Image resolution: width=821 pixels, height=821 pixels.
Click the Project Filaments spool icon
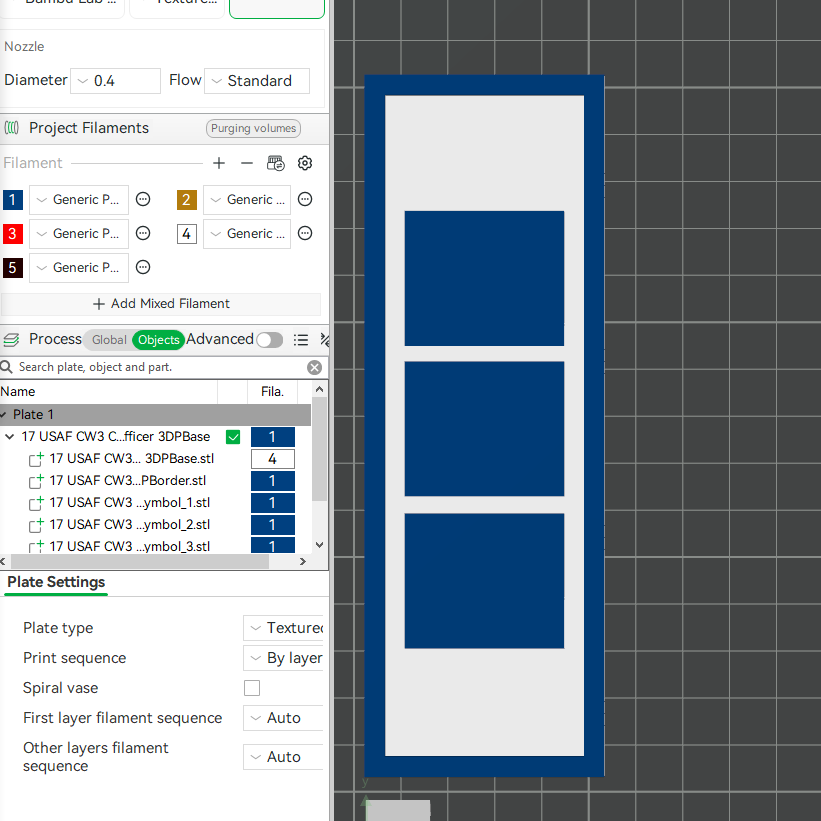click(x=12, y=128)
